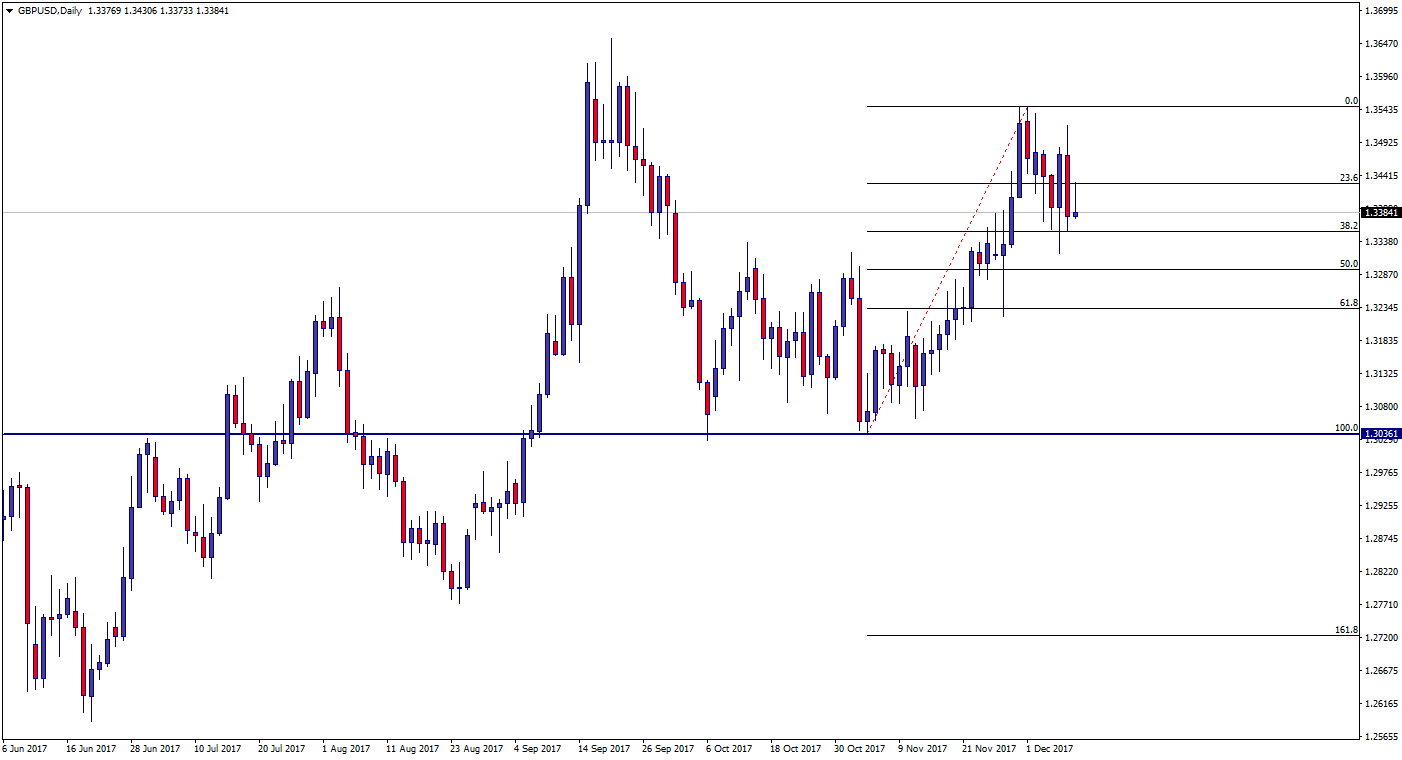Viewport: 1402px width, 760px height.
Task: Select the 1.33841 current price tag
Action: point(1381,212)
